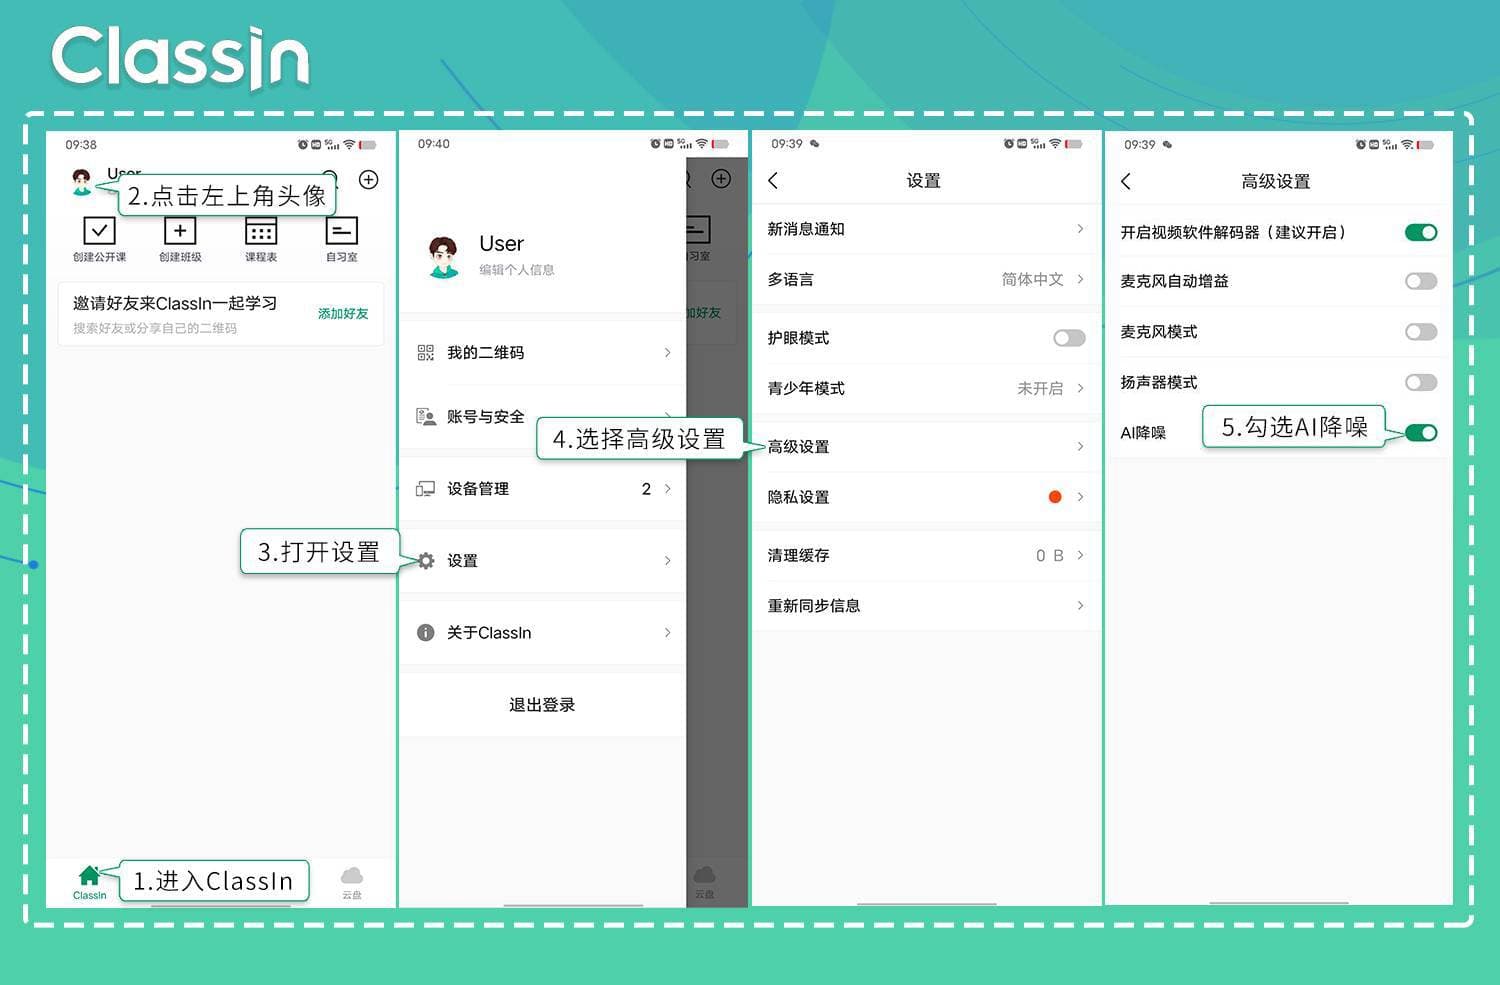Open the 隐私设置 menu row
Viewport: 1500px width, 985px height.
(x=925, y=497)
